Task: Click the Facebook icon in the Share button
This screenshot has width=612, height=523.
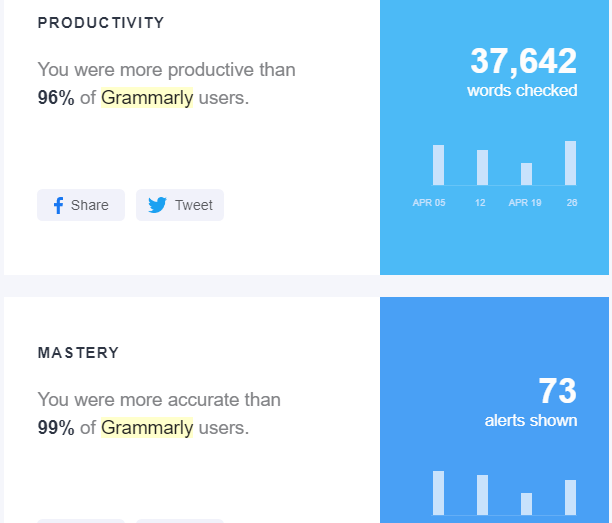Action: [58, 205]
